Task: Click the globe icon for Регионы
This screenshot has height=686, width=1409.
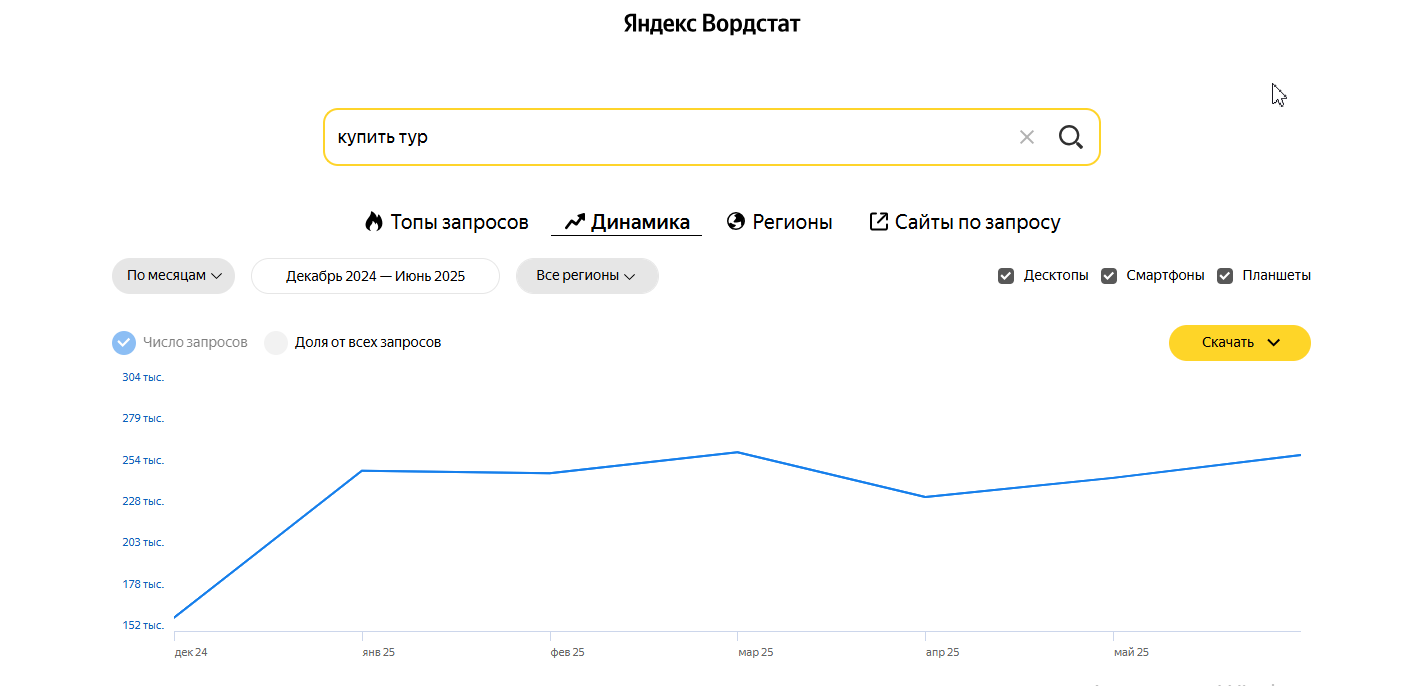Action: click(x=736, y=222)
